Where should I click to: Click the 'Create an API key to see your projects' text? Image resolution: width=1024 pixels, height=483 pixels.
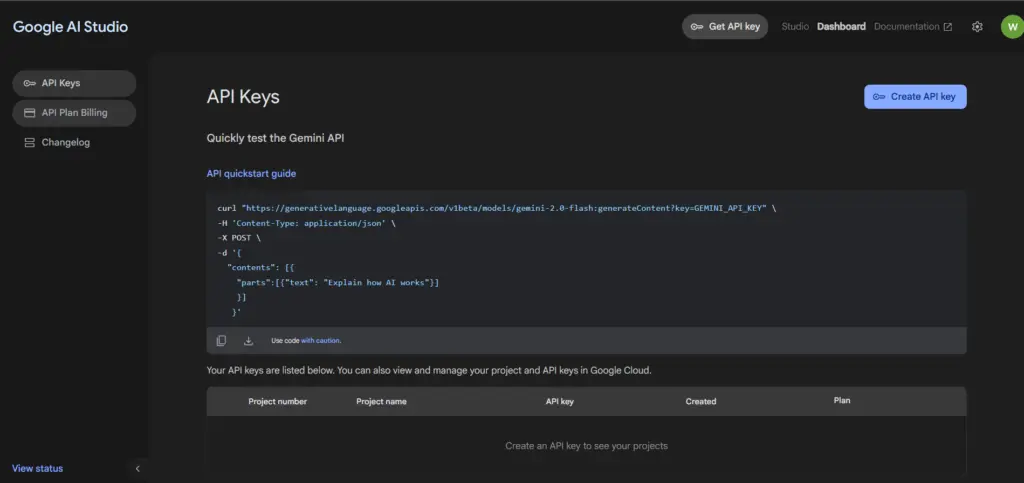(586, 446)
